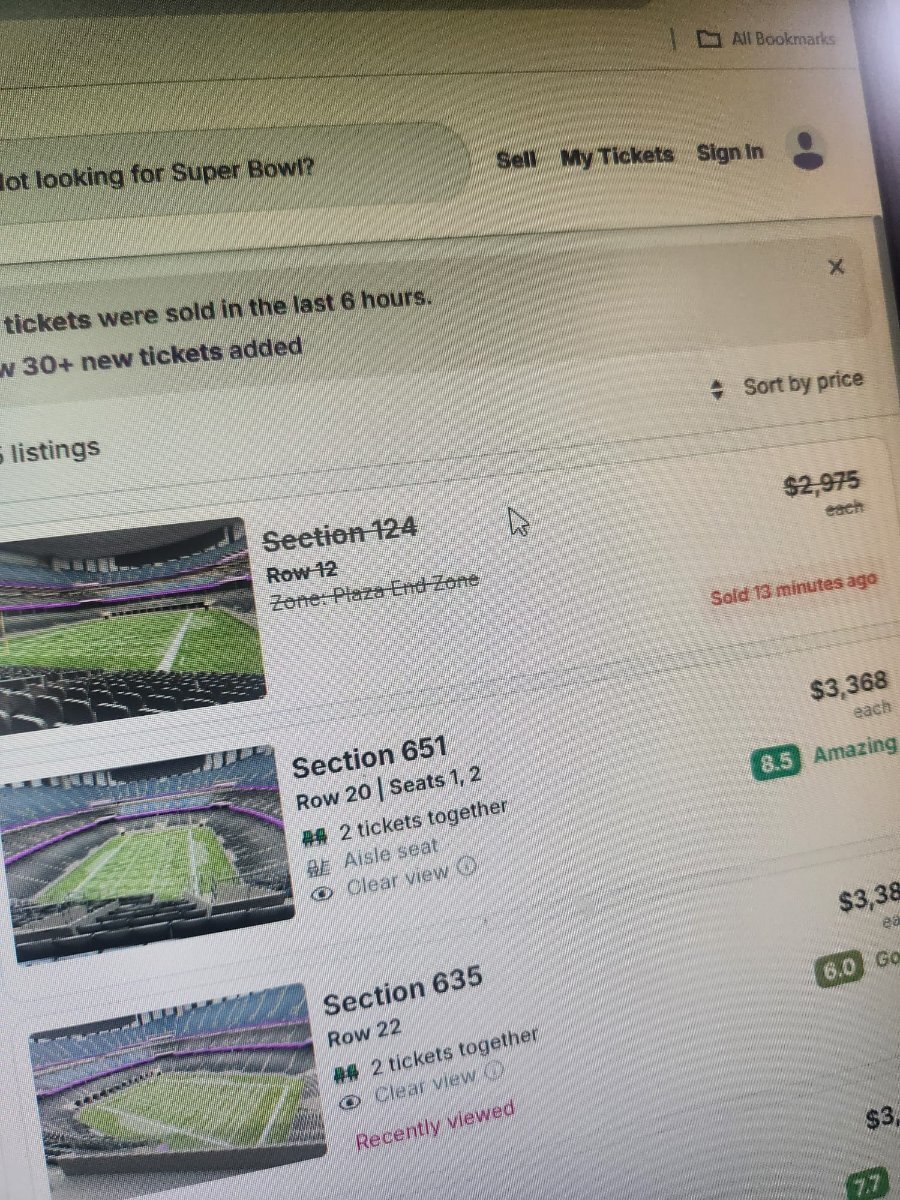
Task: Dismiss the tickets sold notification banner
Action: click(x=837, y=267)
